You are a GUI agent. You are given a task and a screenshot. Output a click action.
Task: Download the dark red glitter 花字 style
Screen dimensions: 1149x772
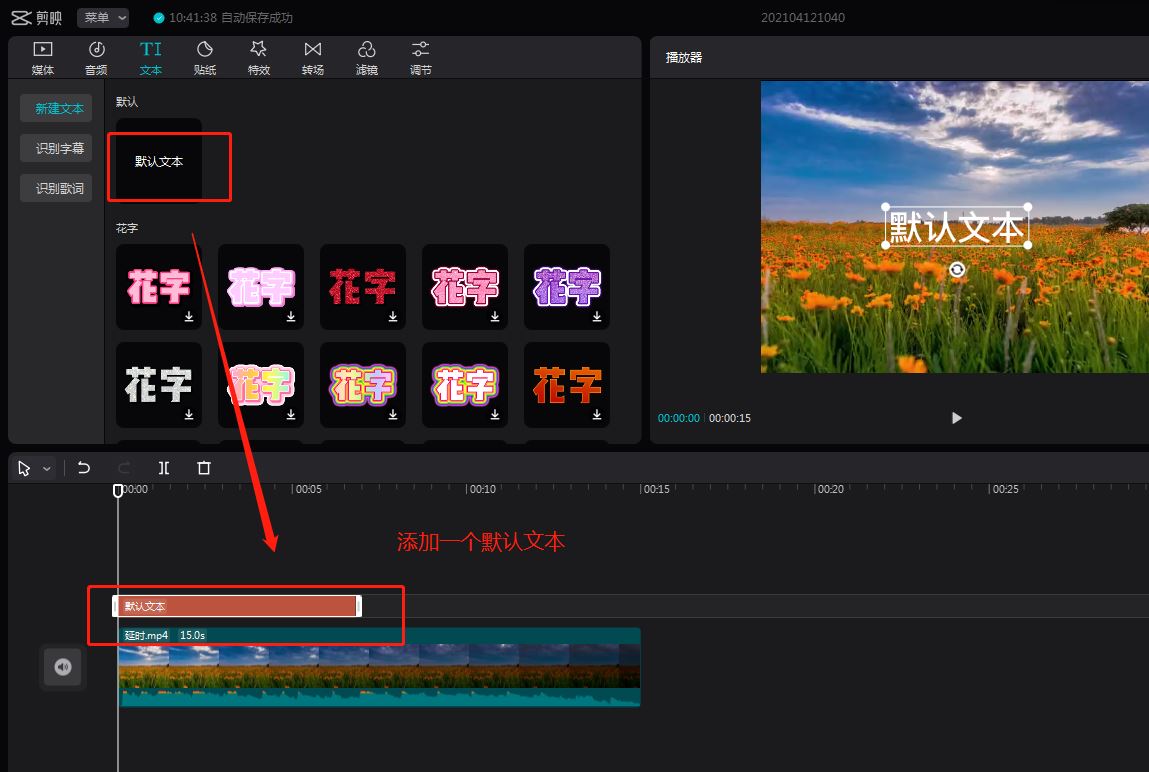[393, 316]
